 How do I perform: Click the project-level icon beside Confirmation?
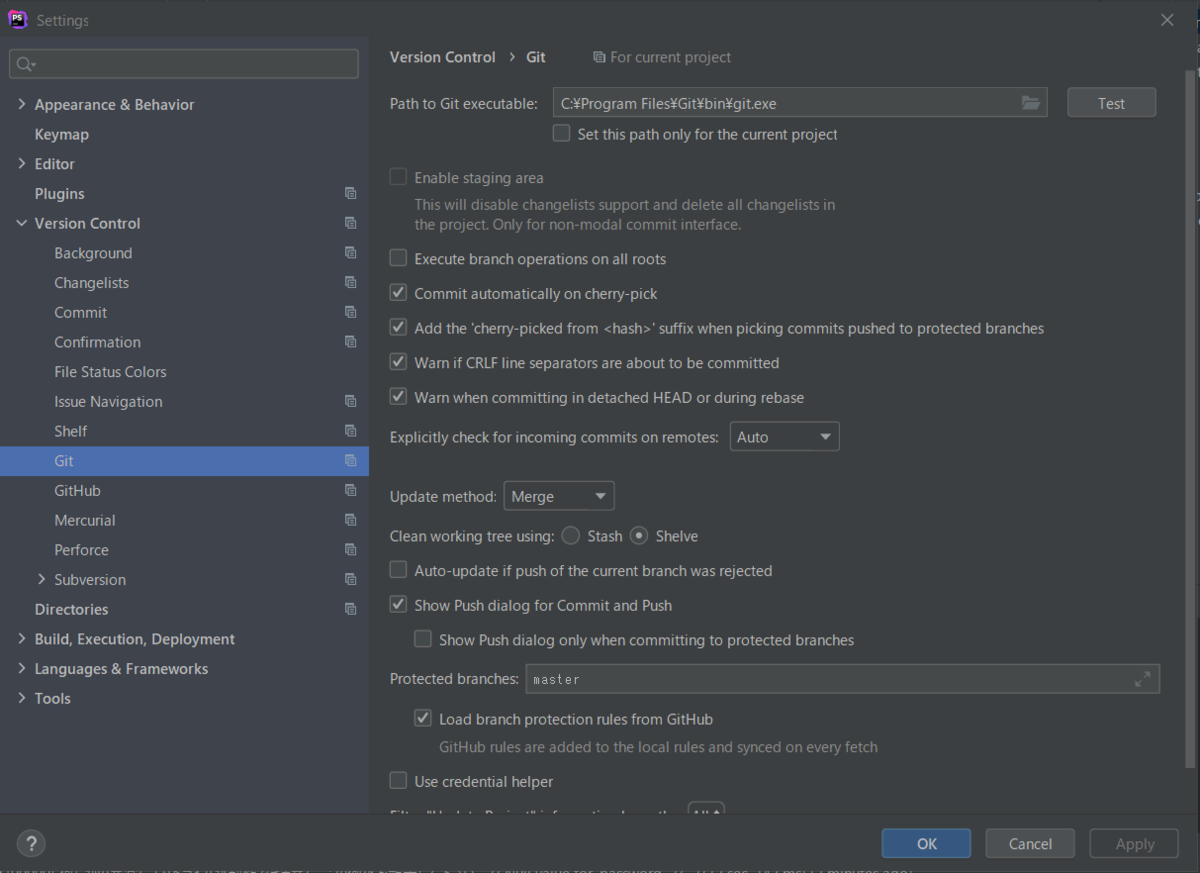pyautogui.click(x=350, y=342)
